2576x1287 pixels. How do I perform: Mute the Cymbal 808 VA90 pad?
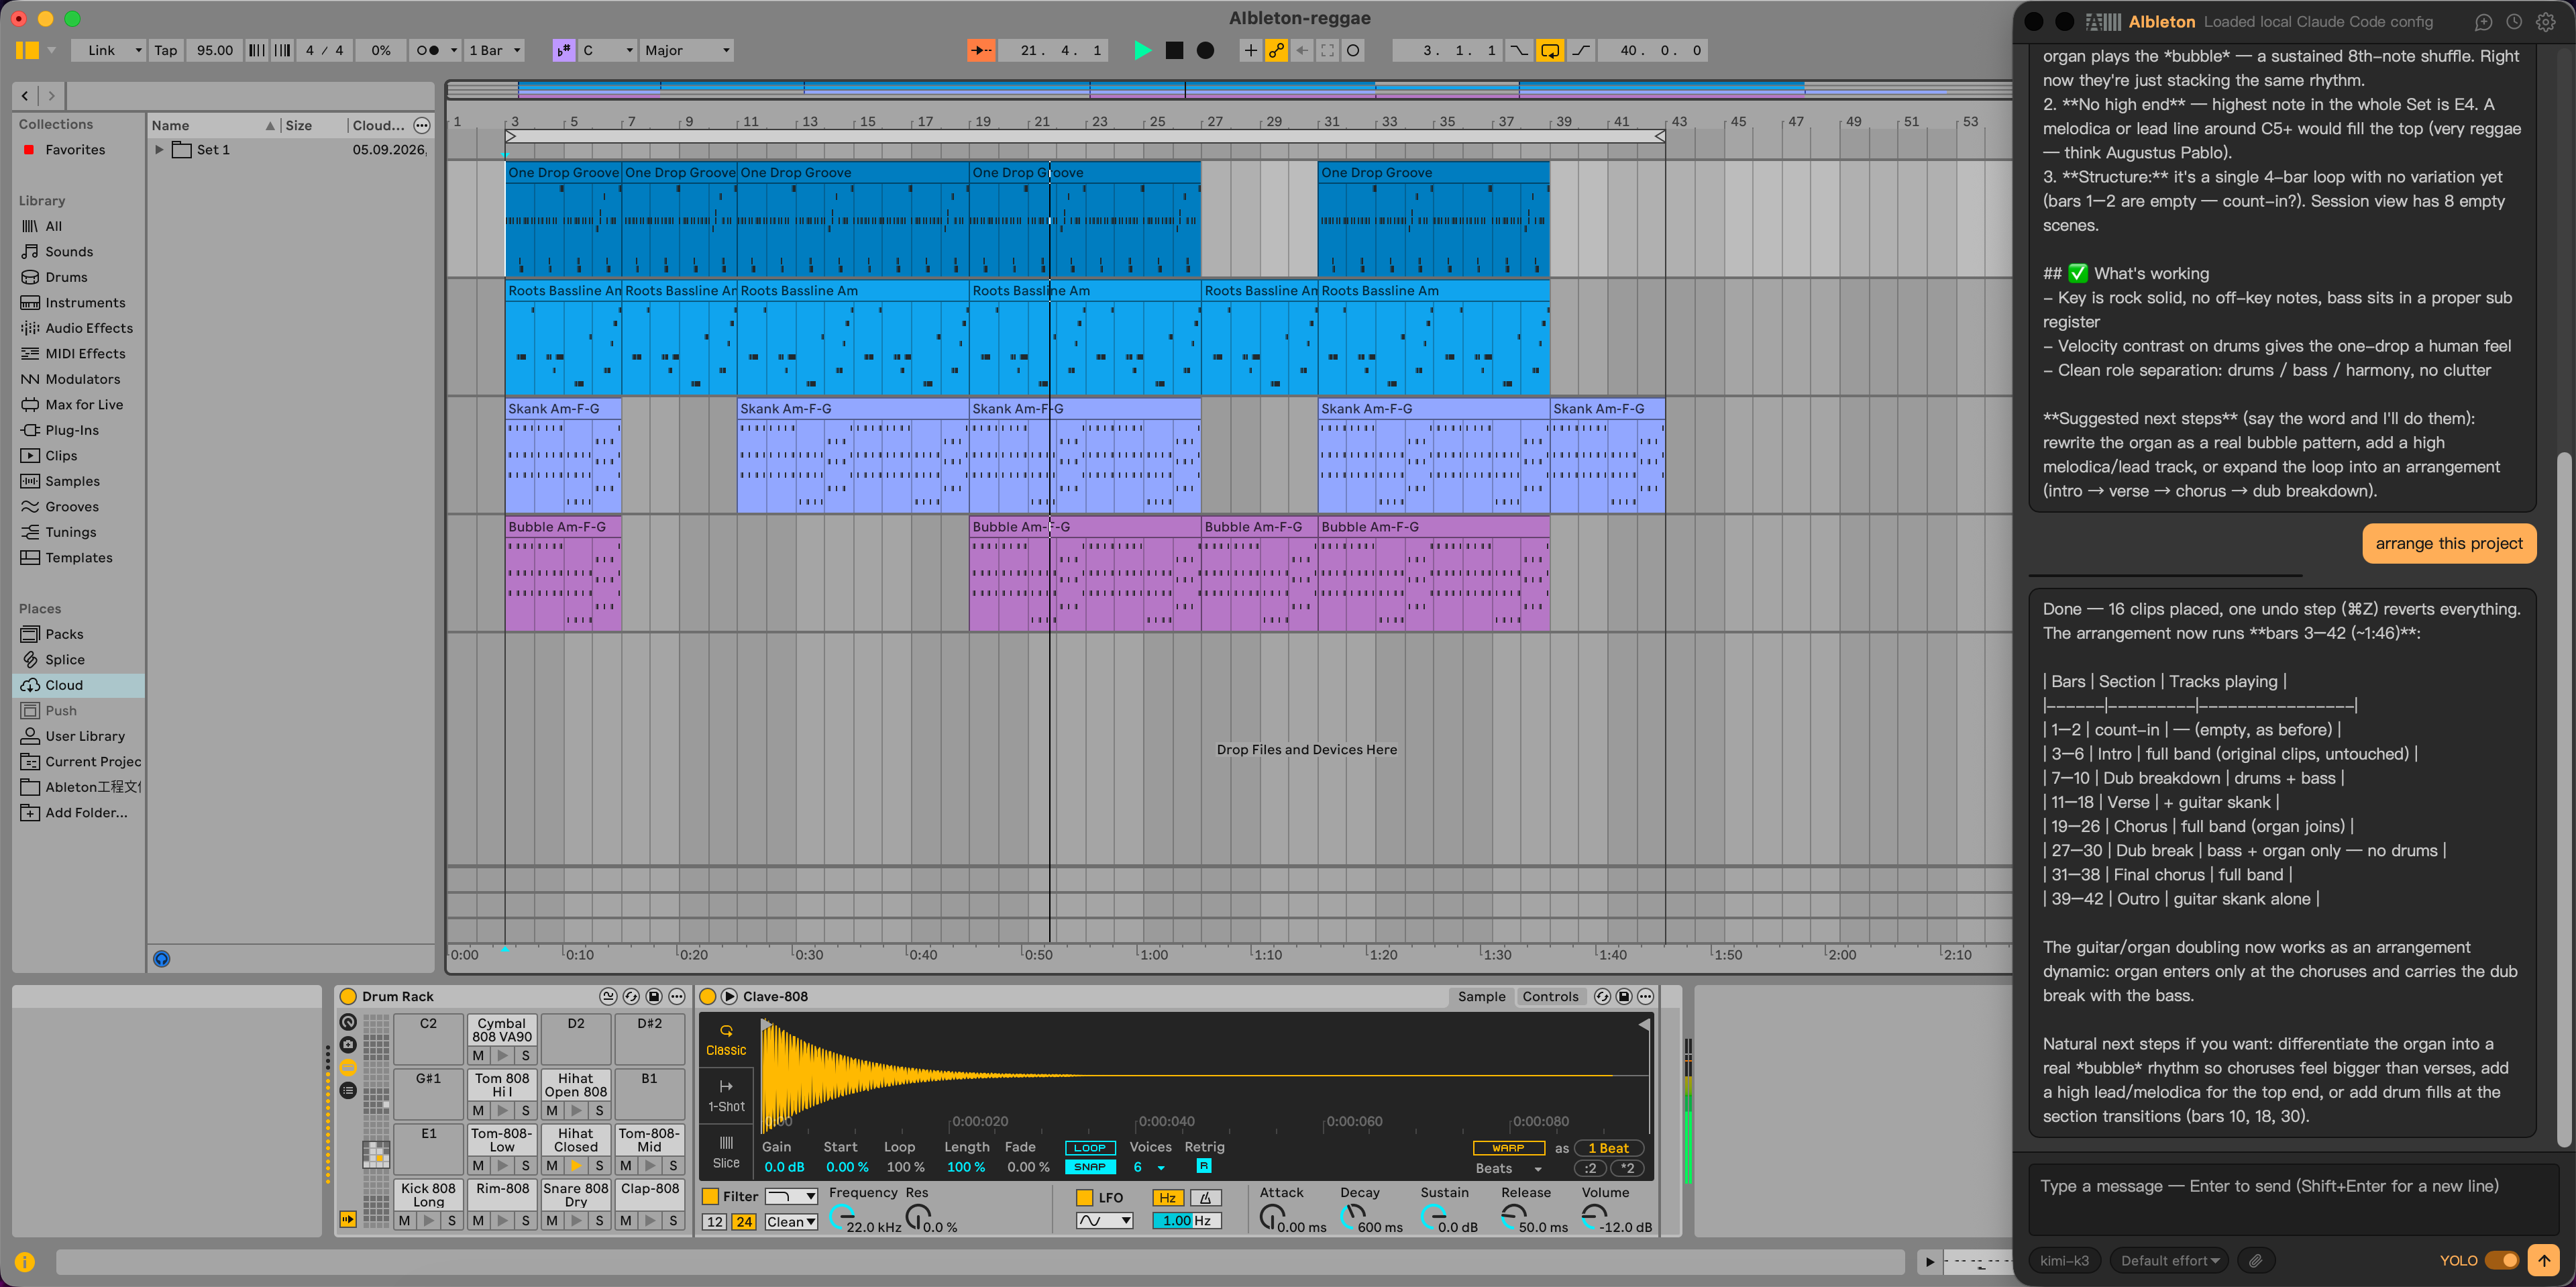[x=478, y=1055]
